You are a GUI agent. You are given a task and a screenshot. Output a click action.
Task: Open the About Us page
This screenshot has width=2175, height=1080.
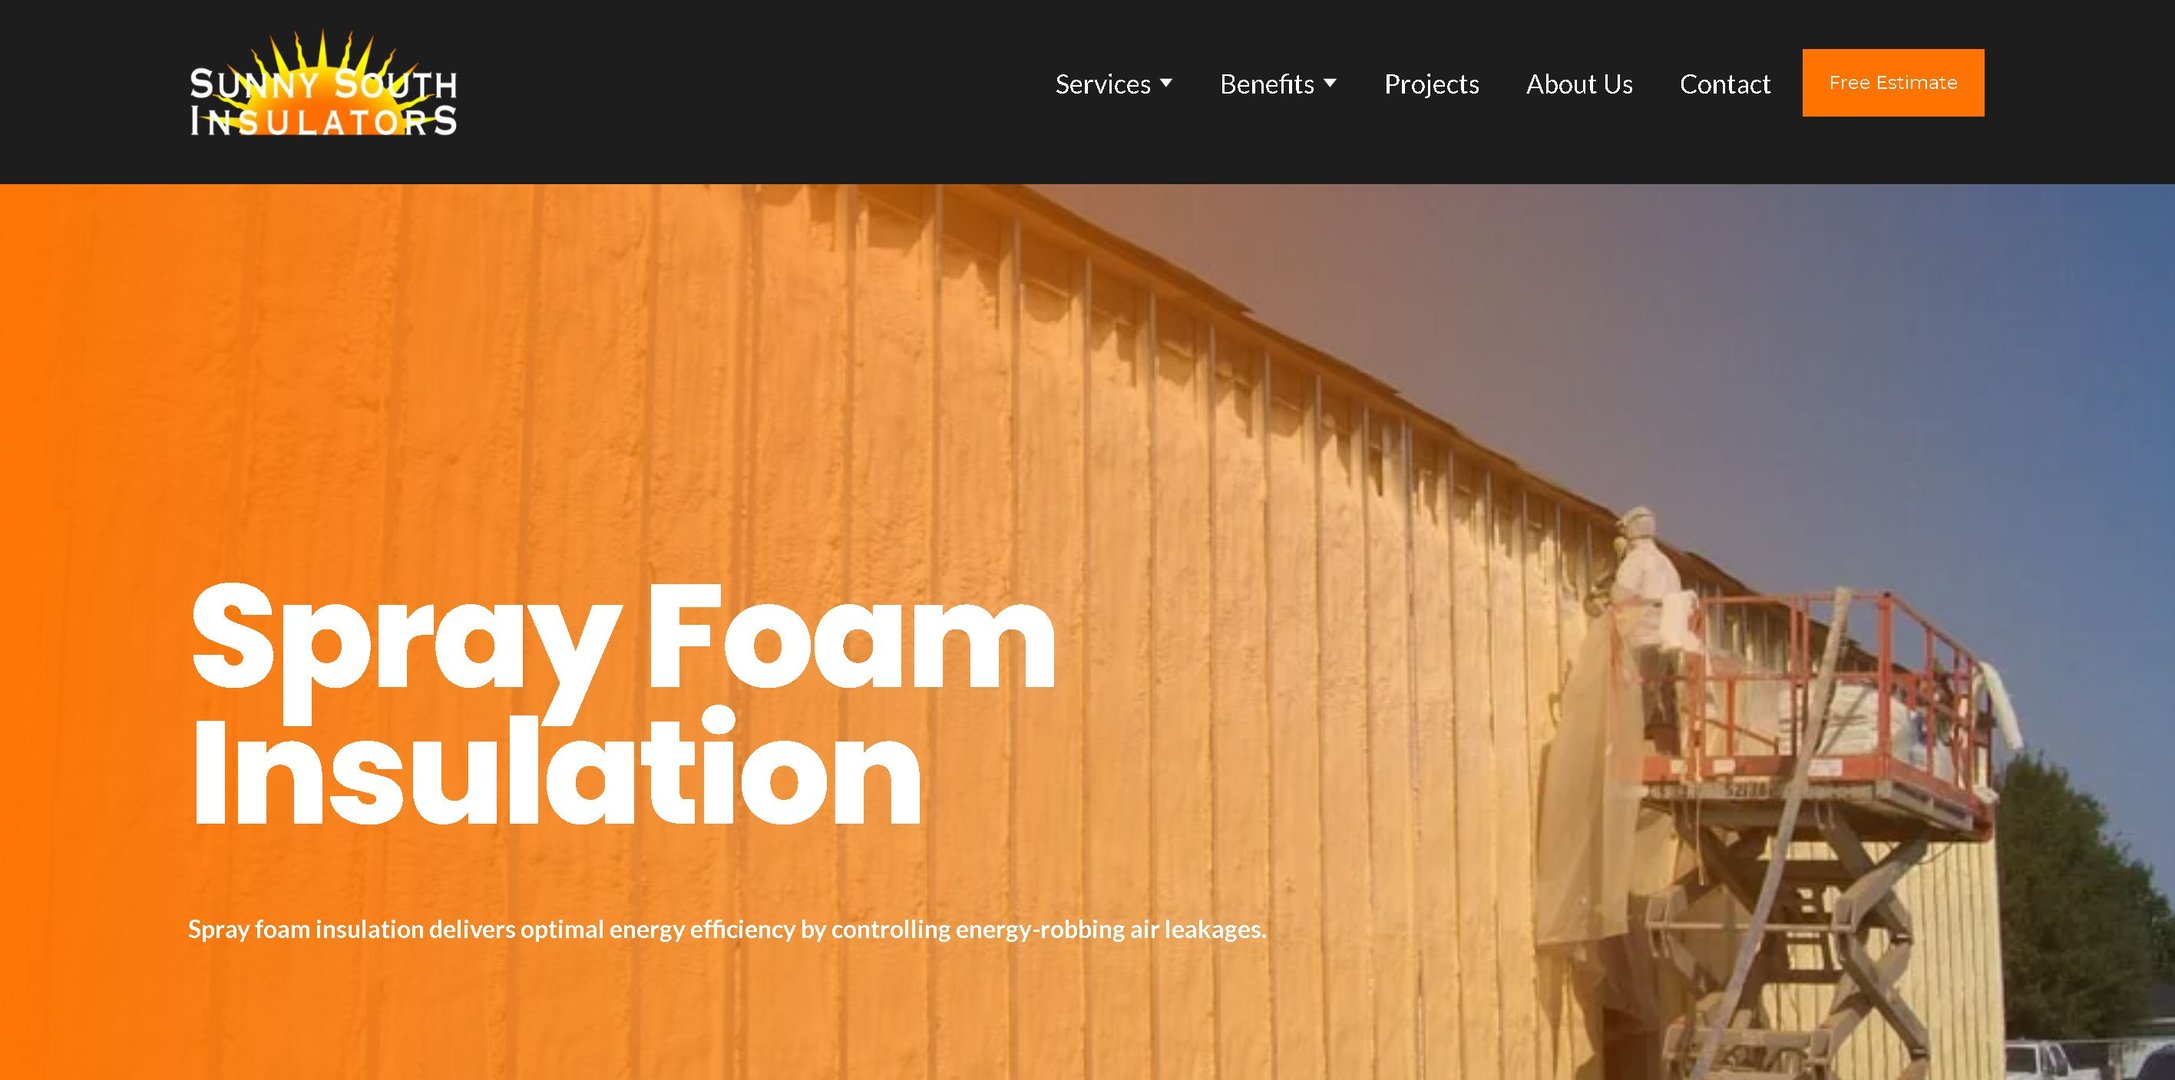click(x=1579, y=84)
